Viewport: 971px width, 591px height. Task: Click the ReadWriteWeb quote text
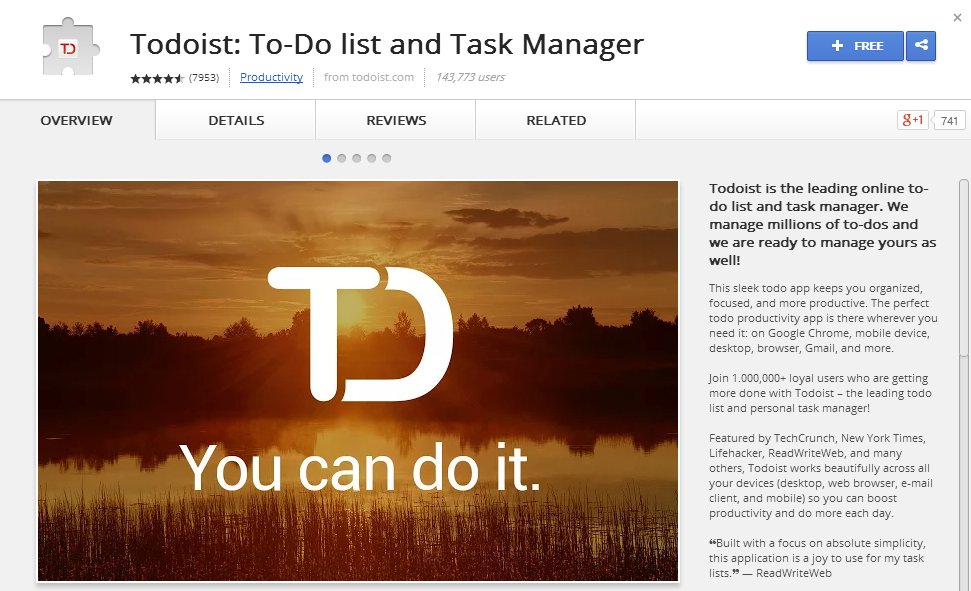817,558
